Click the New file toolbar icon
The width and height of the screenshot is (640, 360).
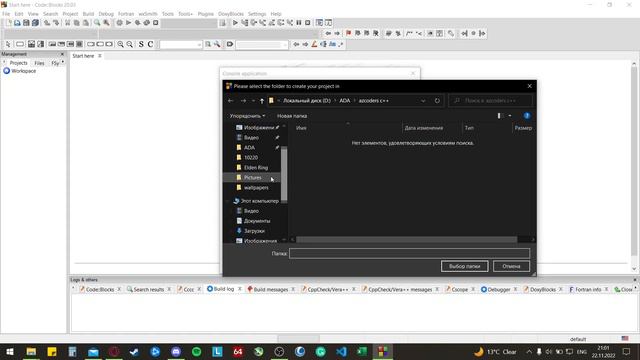[8, 23]
